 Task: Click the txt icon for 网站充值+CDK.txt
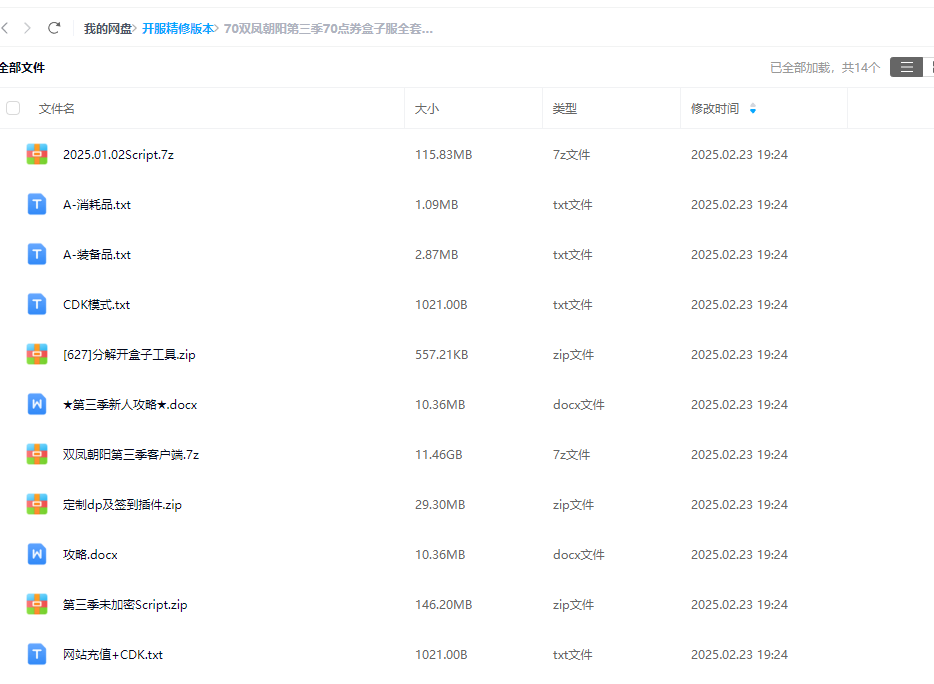37,655
